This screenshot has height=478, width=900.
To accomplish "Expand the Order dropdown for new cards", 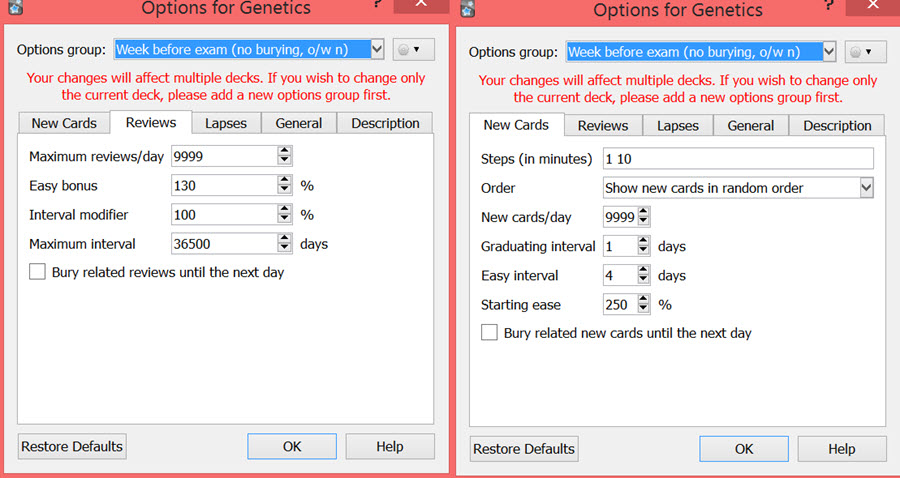I will coord(866,188).
